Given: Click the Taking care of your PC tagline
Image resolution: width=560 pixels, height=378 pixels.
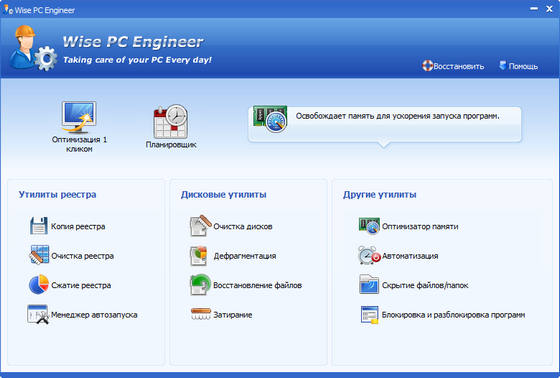Looking at the screenshot, I should coord(138,60).
